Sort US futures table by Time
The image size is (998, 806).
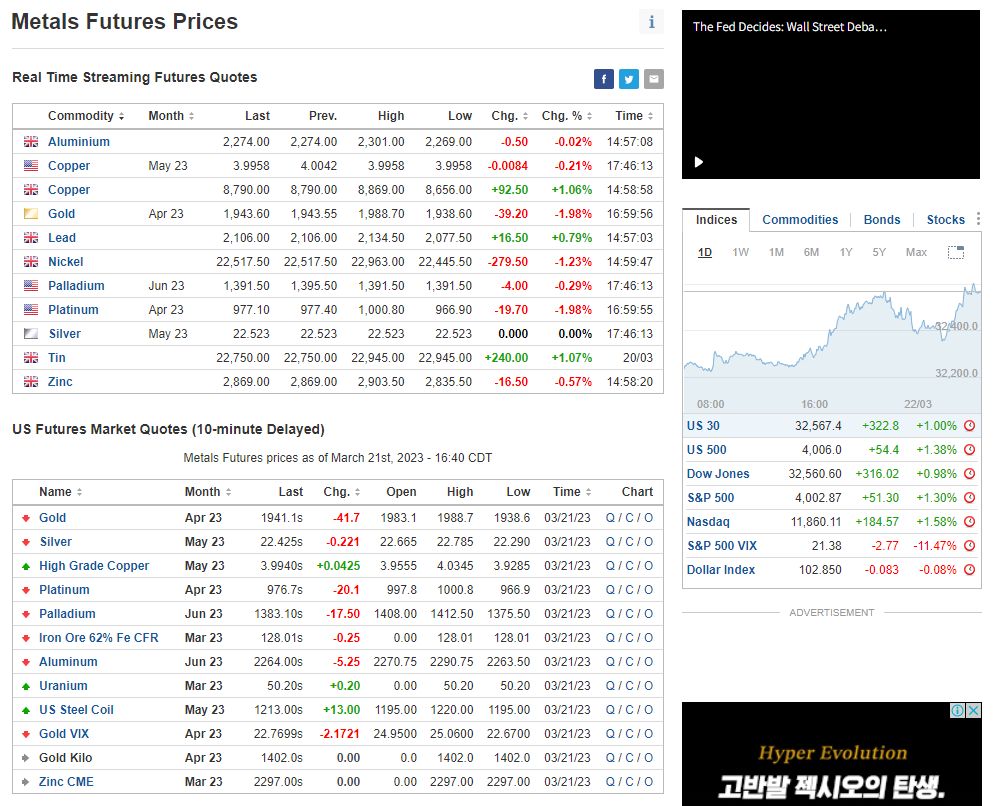coord(572,492)
